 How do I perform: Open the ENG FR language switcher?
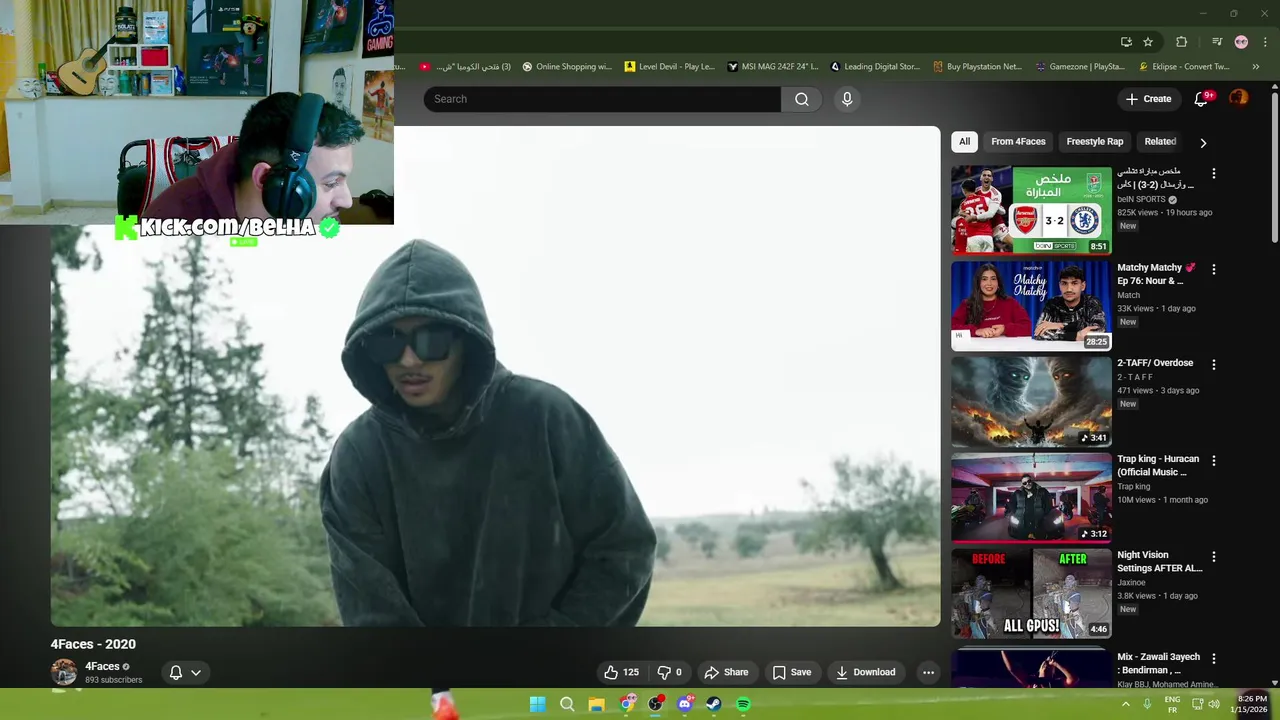tap(1172, 704)
